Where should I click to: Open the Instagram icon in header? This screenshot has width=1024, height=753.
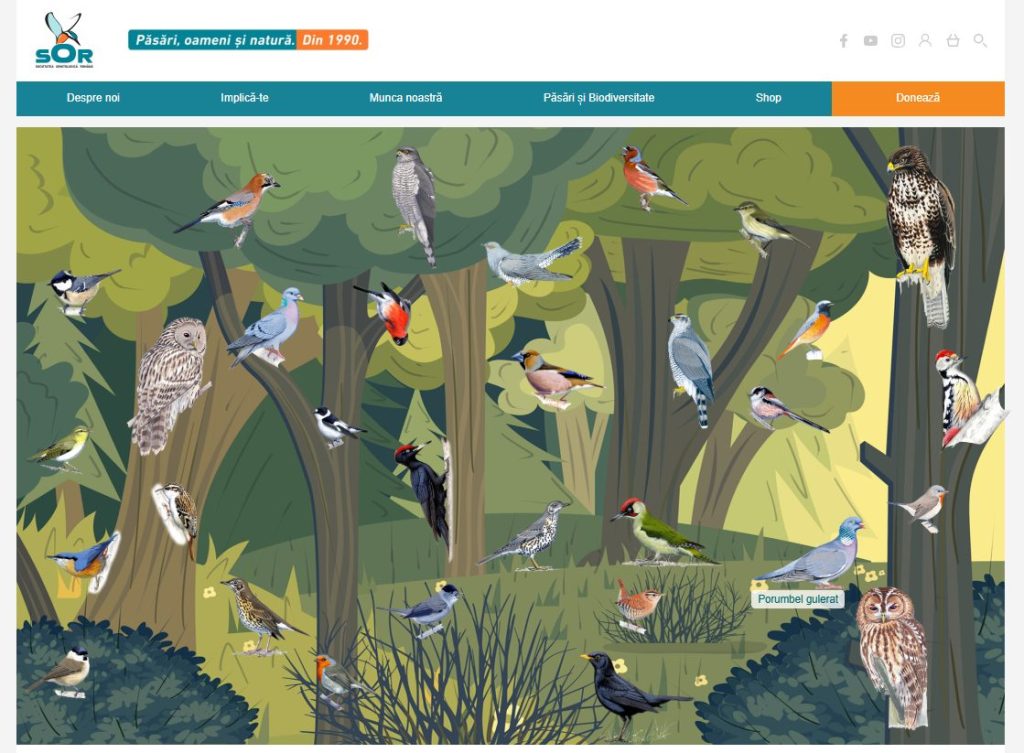pyautogui.click(x=898, y=41)
